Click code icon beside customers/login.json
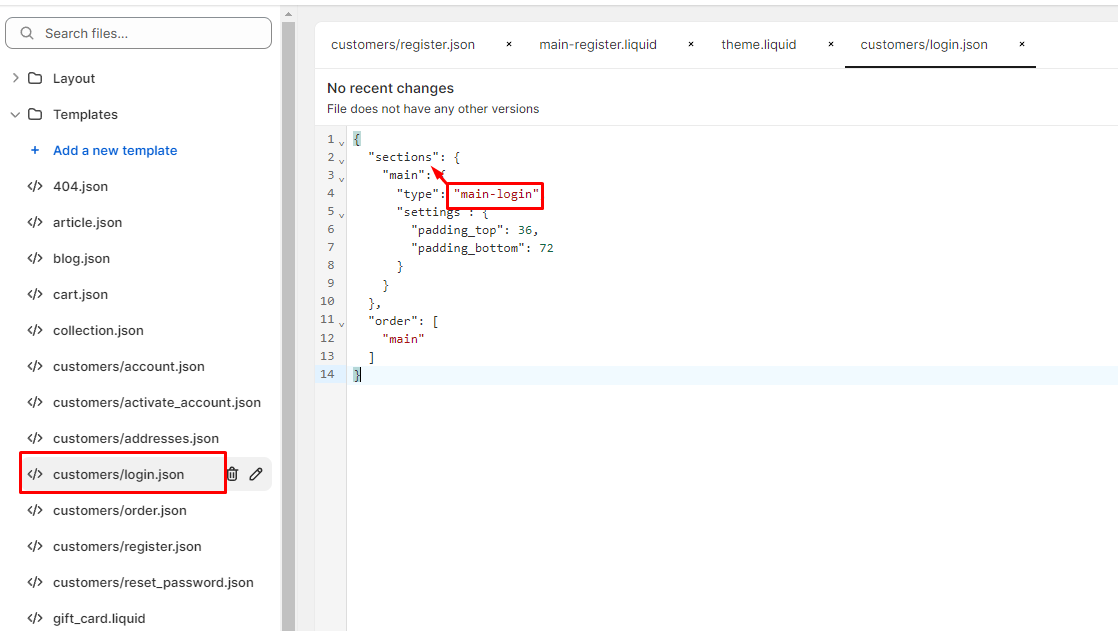This screenshot has width=1118, height=631. 35,474
